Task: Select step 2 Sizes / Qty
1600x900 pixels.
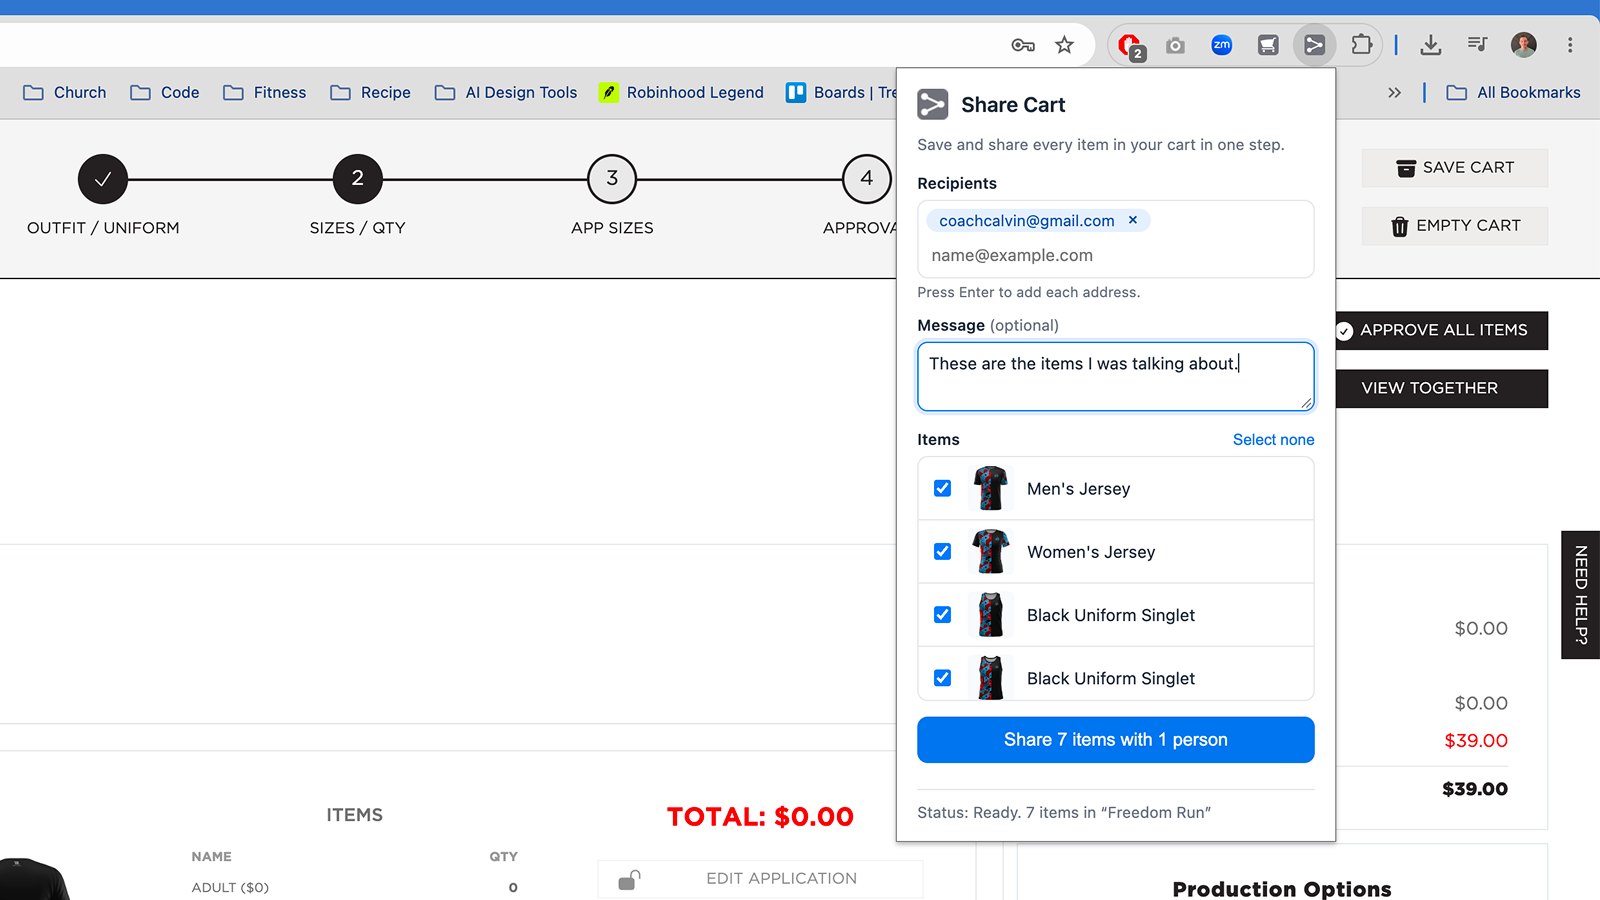Action: coord(357,179)
